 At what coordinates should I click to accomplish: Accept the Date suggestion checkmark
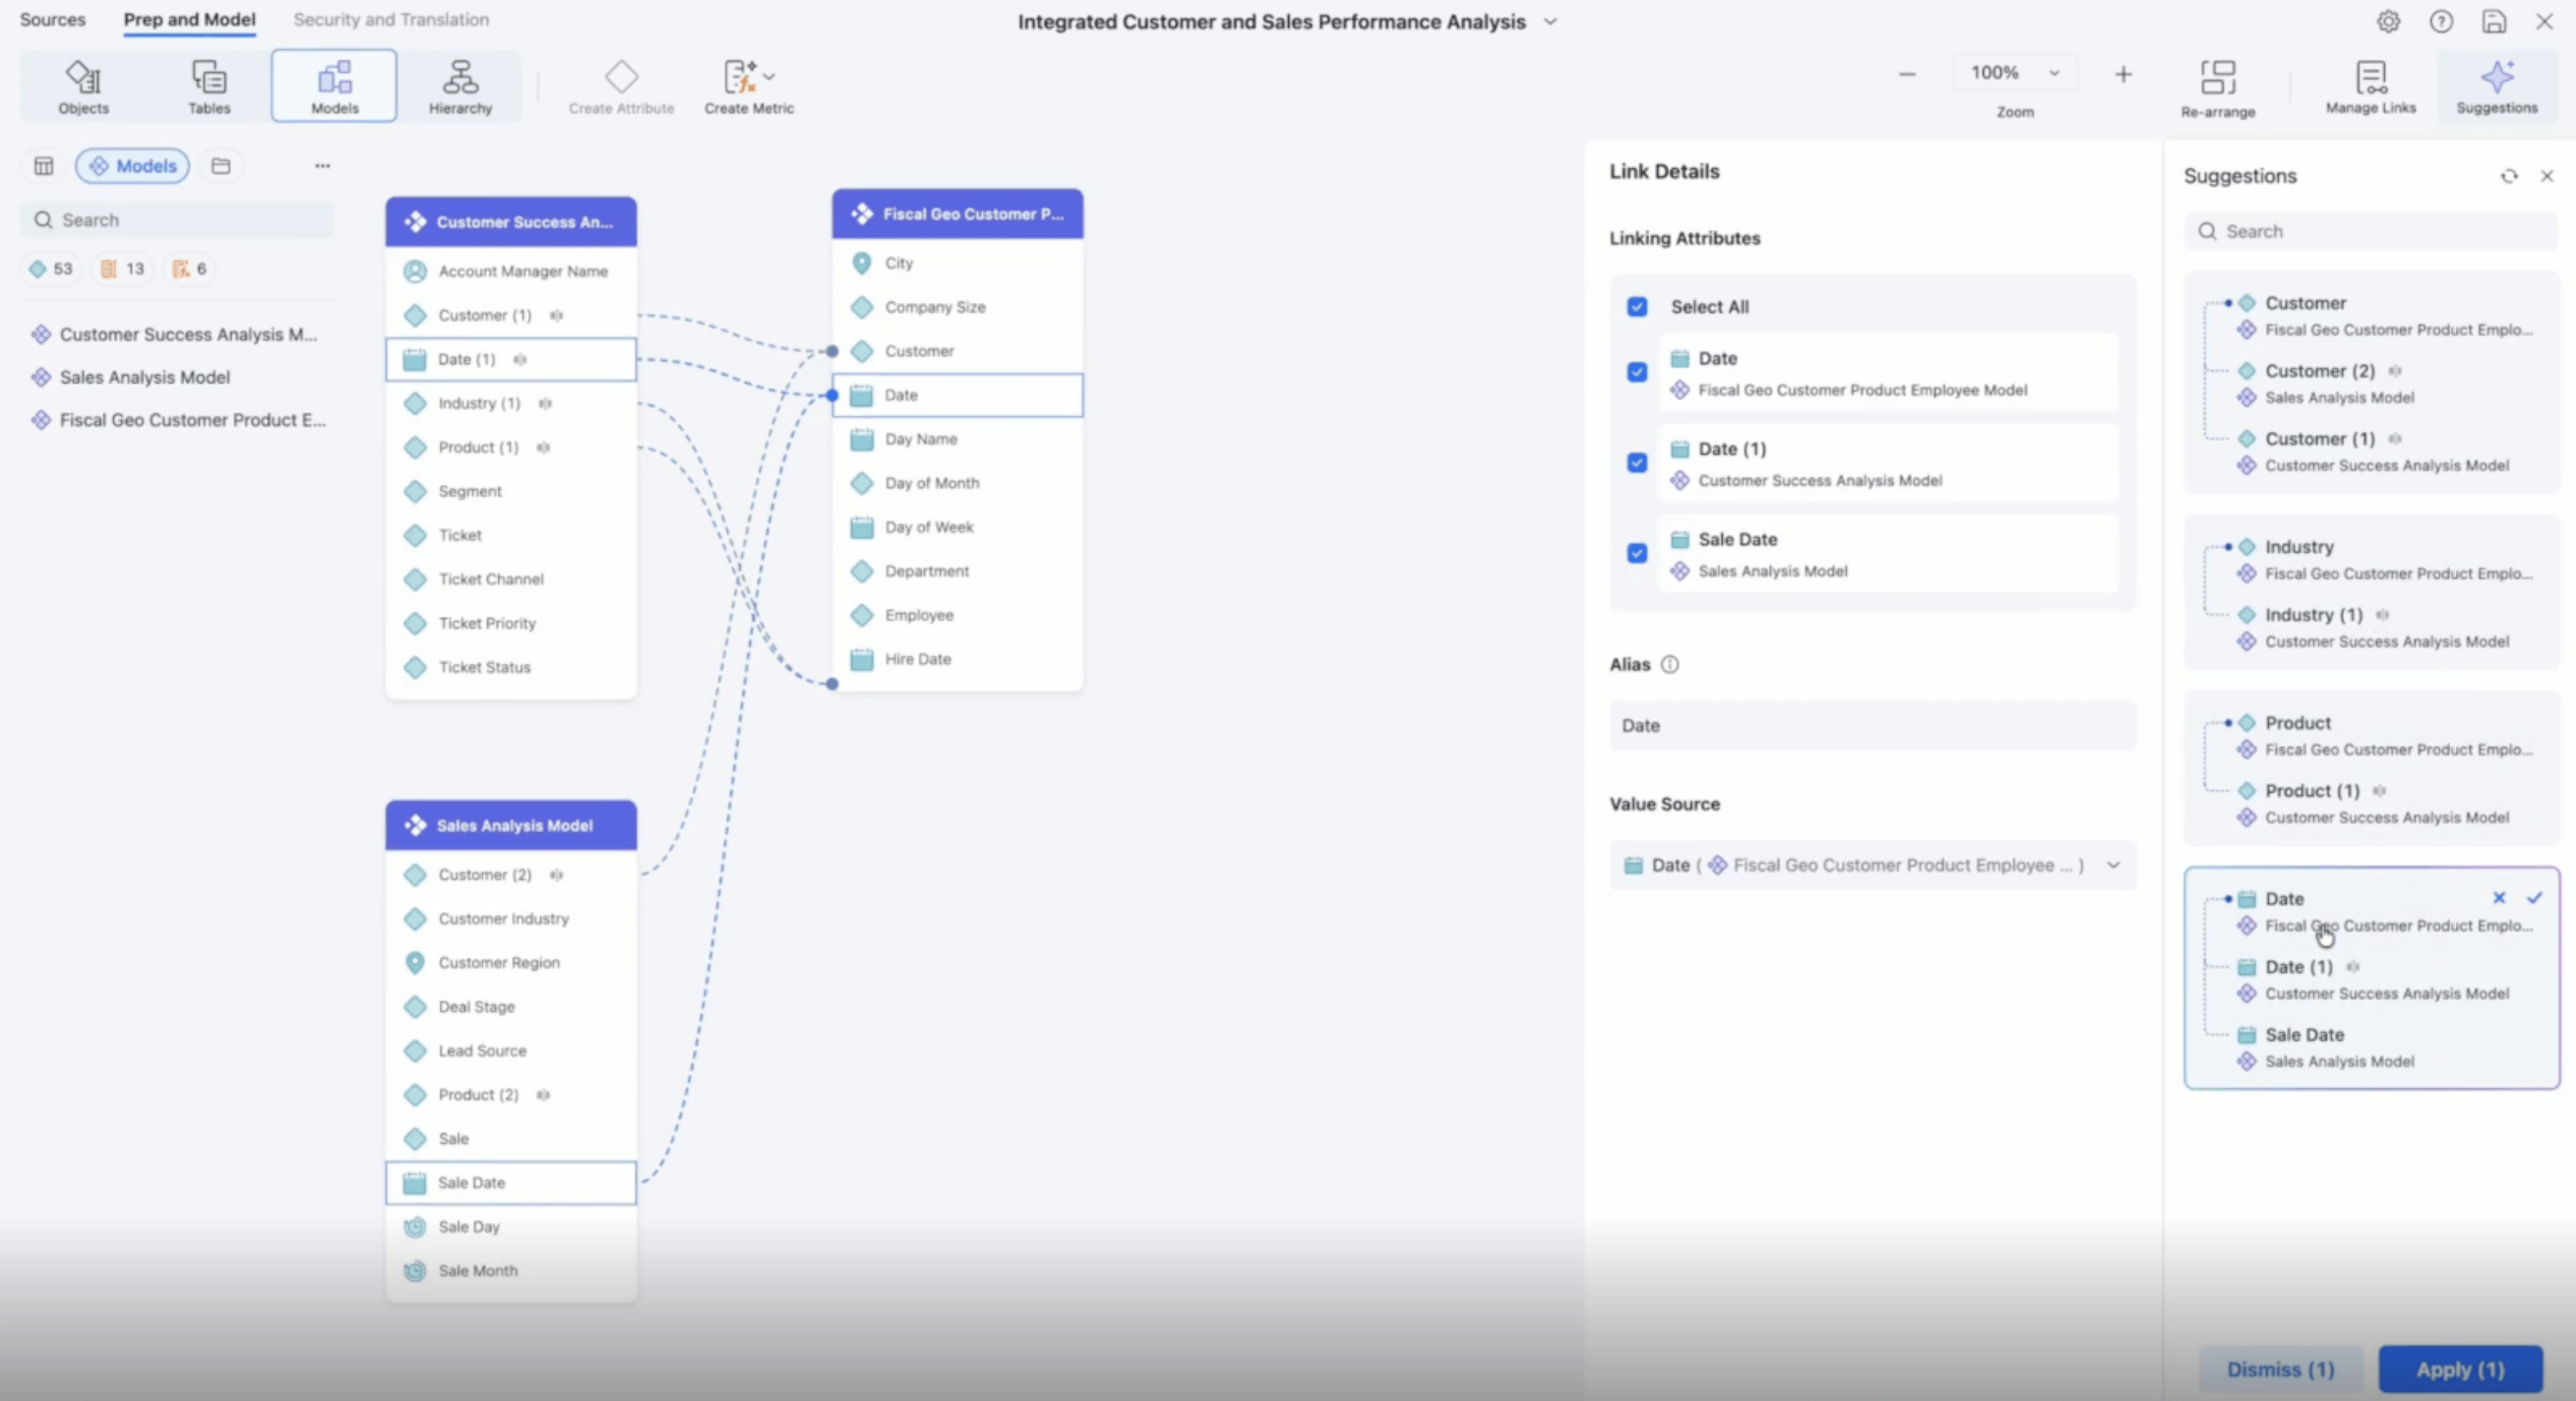(2534, 898)
